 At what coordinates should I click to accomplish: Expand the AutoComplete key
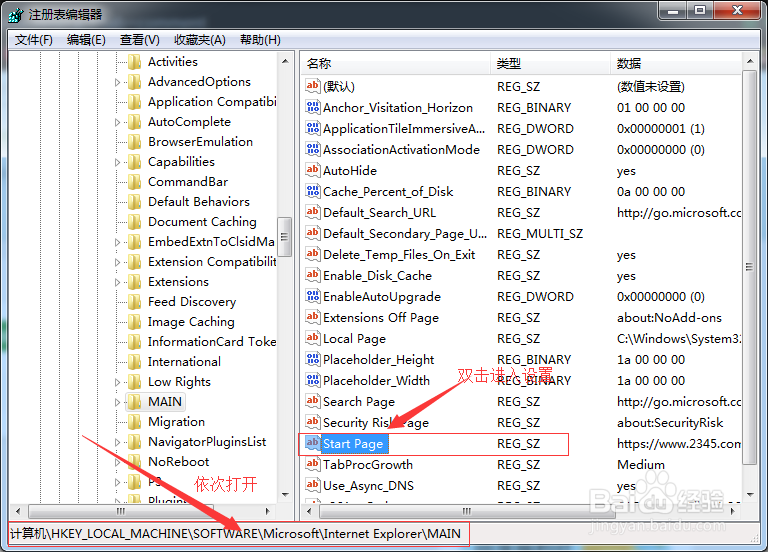point(118,122)
